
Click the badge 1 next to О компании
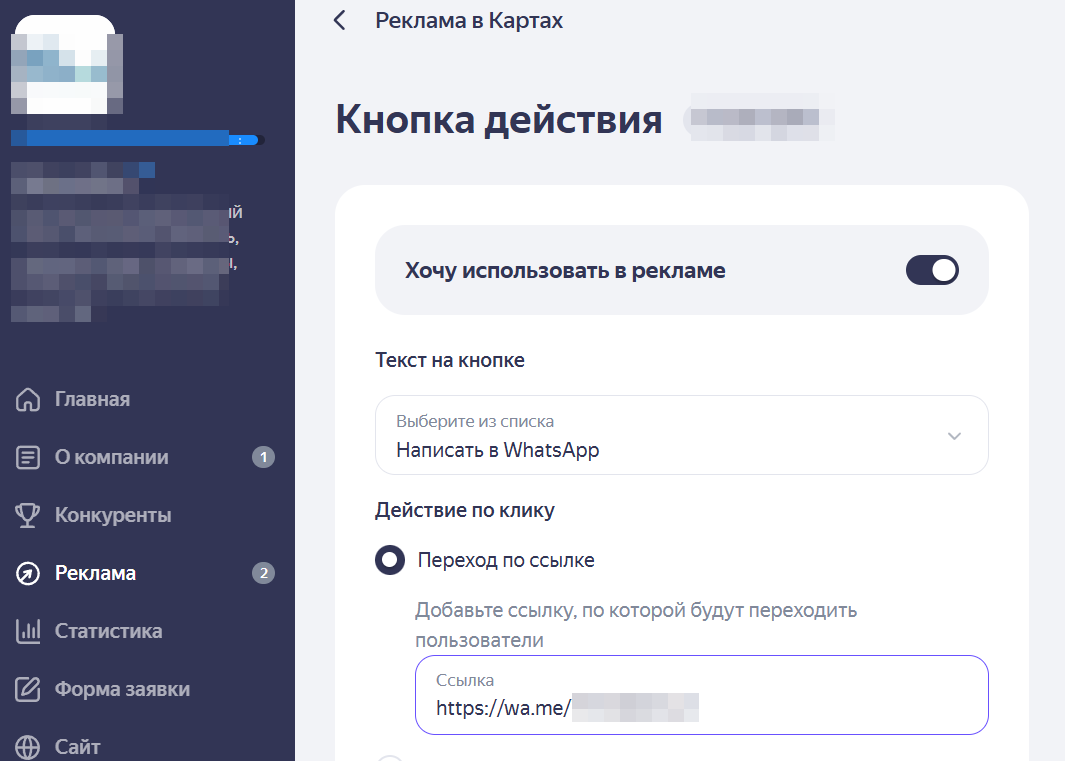(x=263, y=458)
